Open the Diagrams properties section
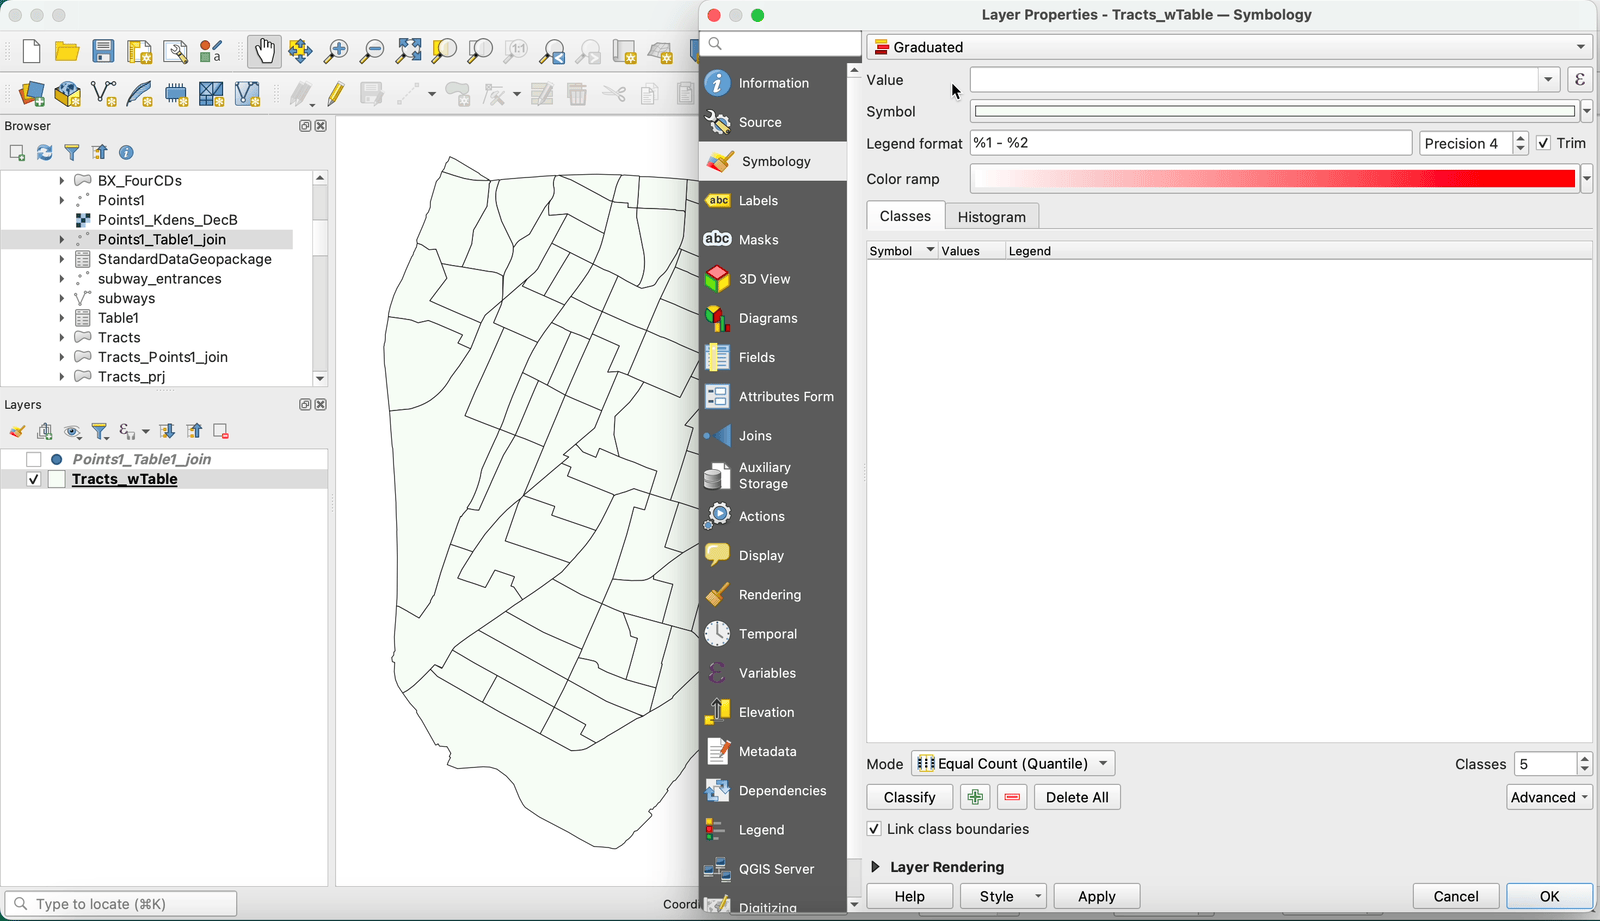The height and width of the screenshot is (921, 1600). tap(767, 318)
